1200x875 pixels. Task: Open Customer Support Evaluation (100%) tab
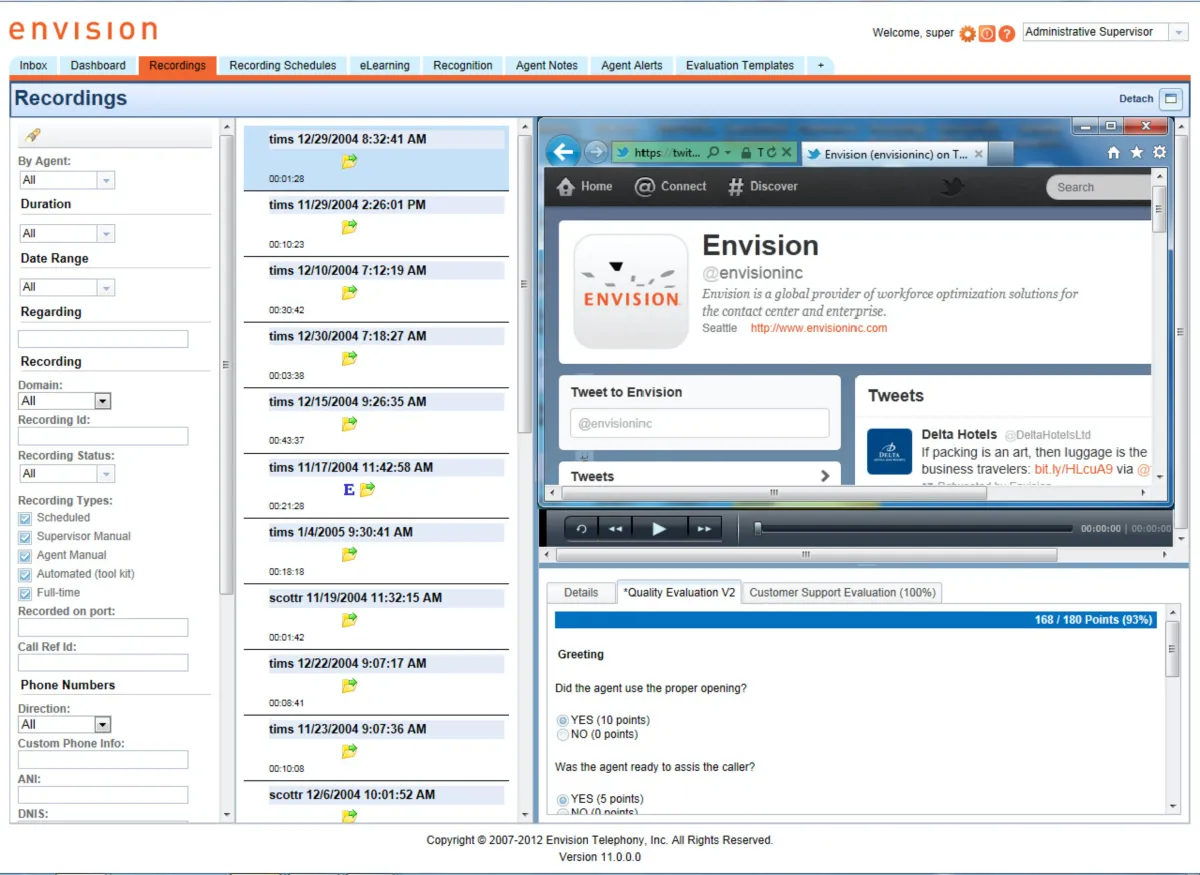pyautogui.click(x=842, y=593)
